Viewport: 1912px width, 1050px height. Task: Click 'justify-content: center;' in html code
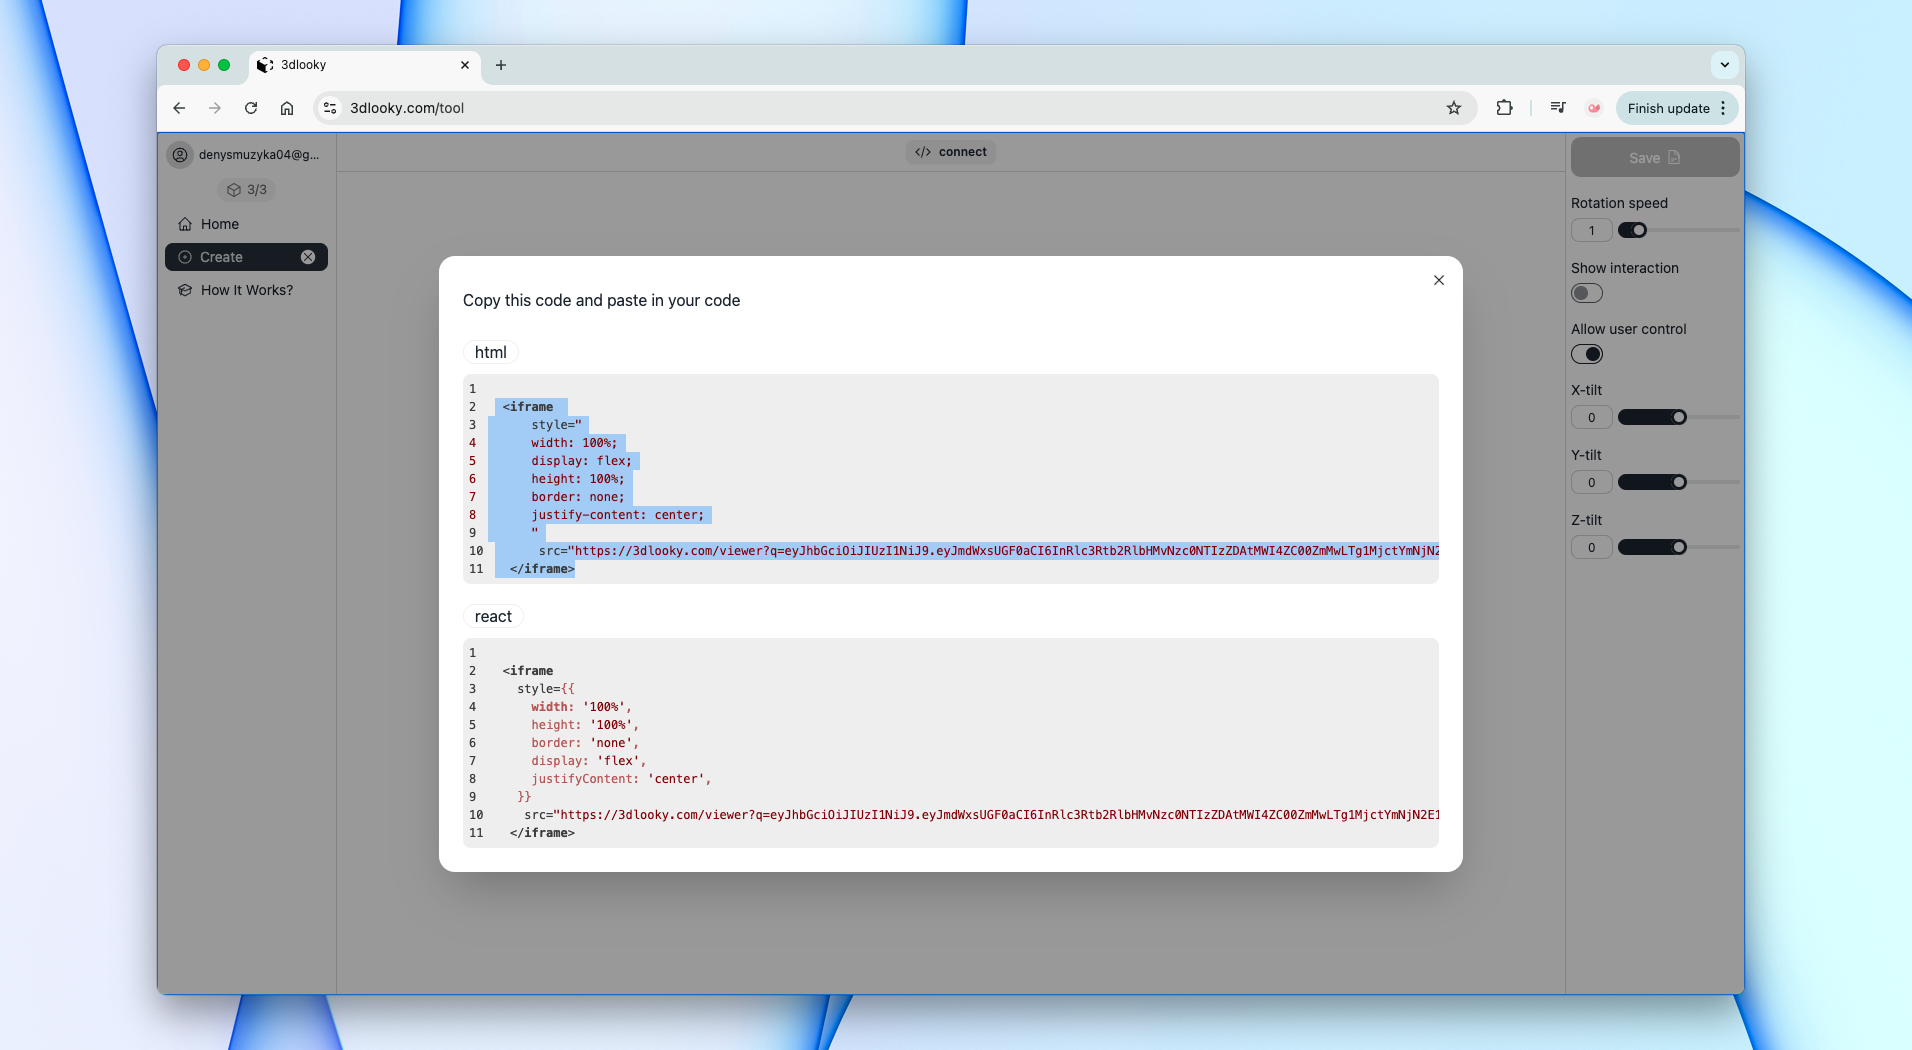click(x=617, y=515)
